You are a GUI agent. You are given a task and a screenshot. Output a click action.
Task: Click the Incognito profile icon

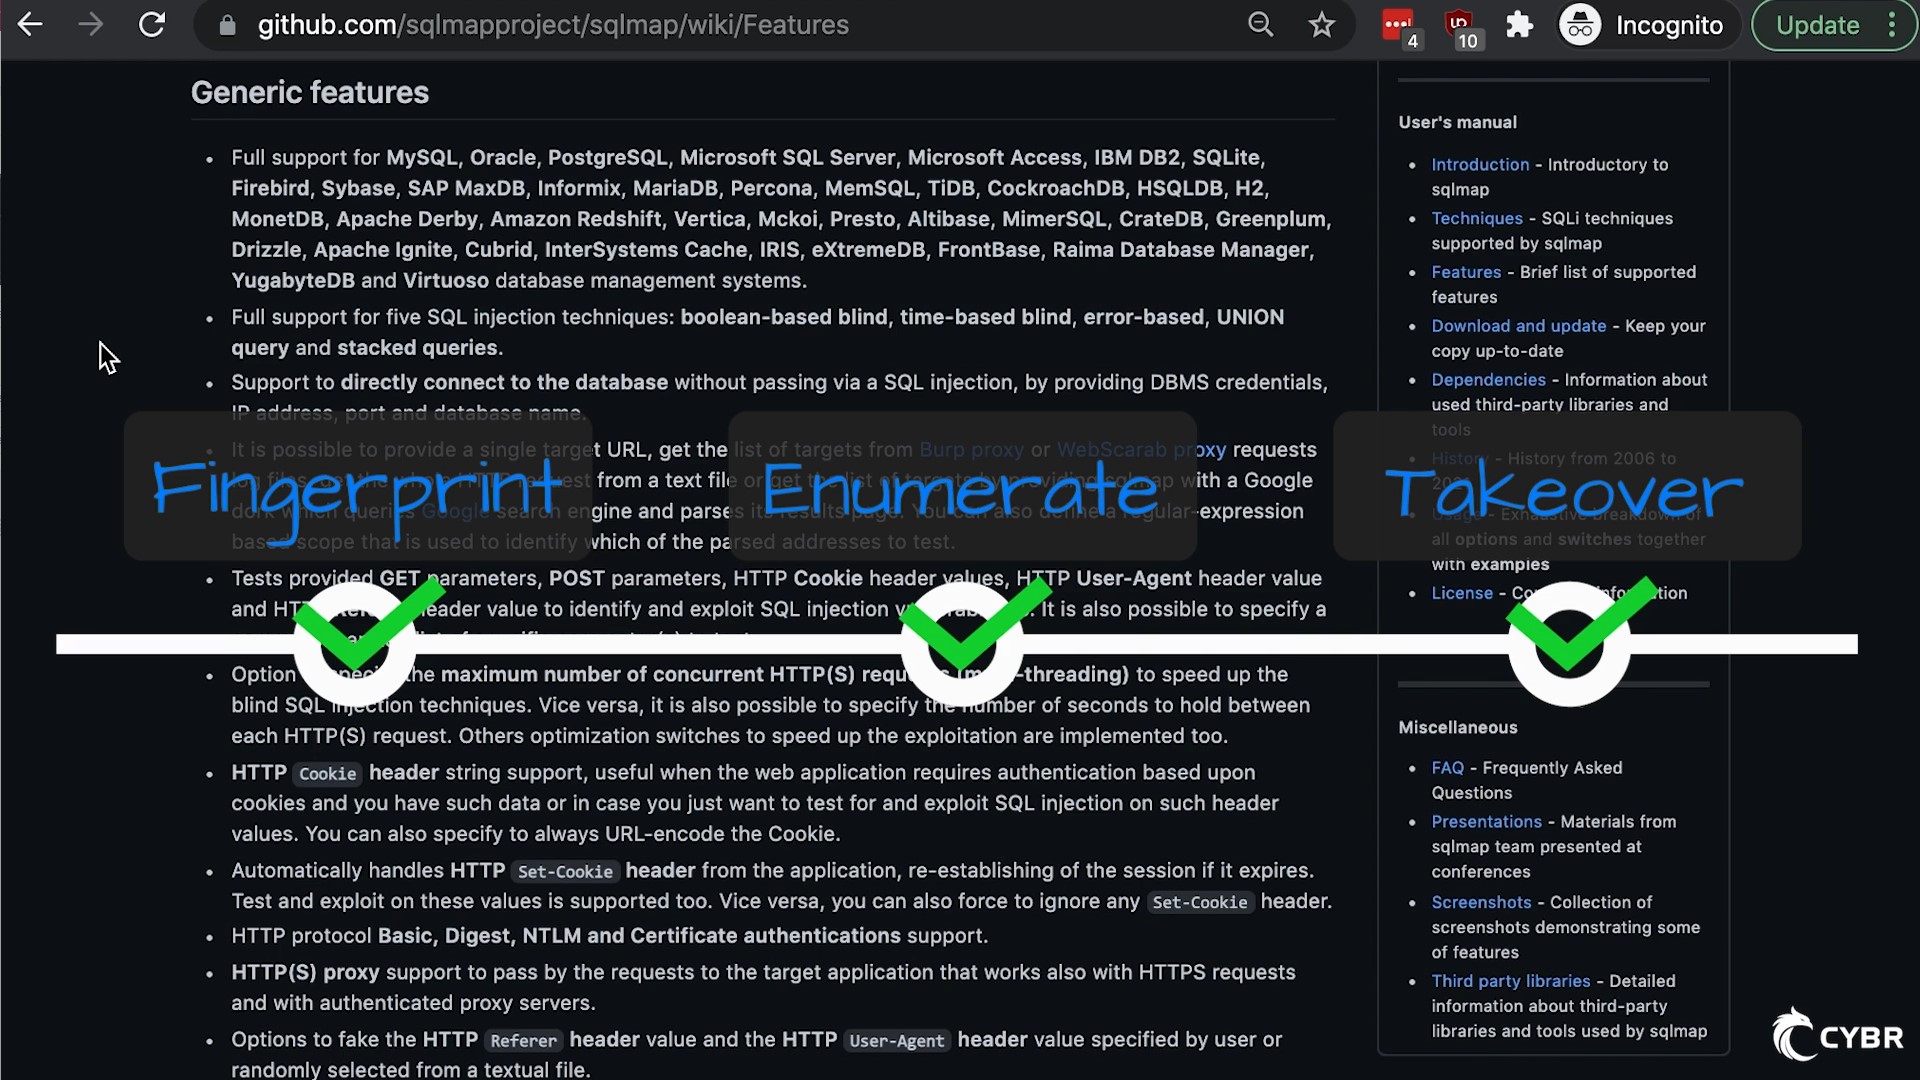[x=1581, y=25]
